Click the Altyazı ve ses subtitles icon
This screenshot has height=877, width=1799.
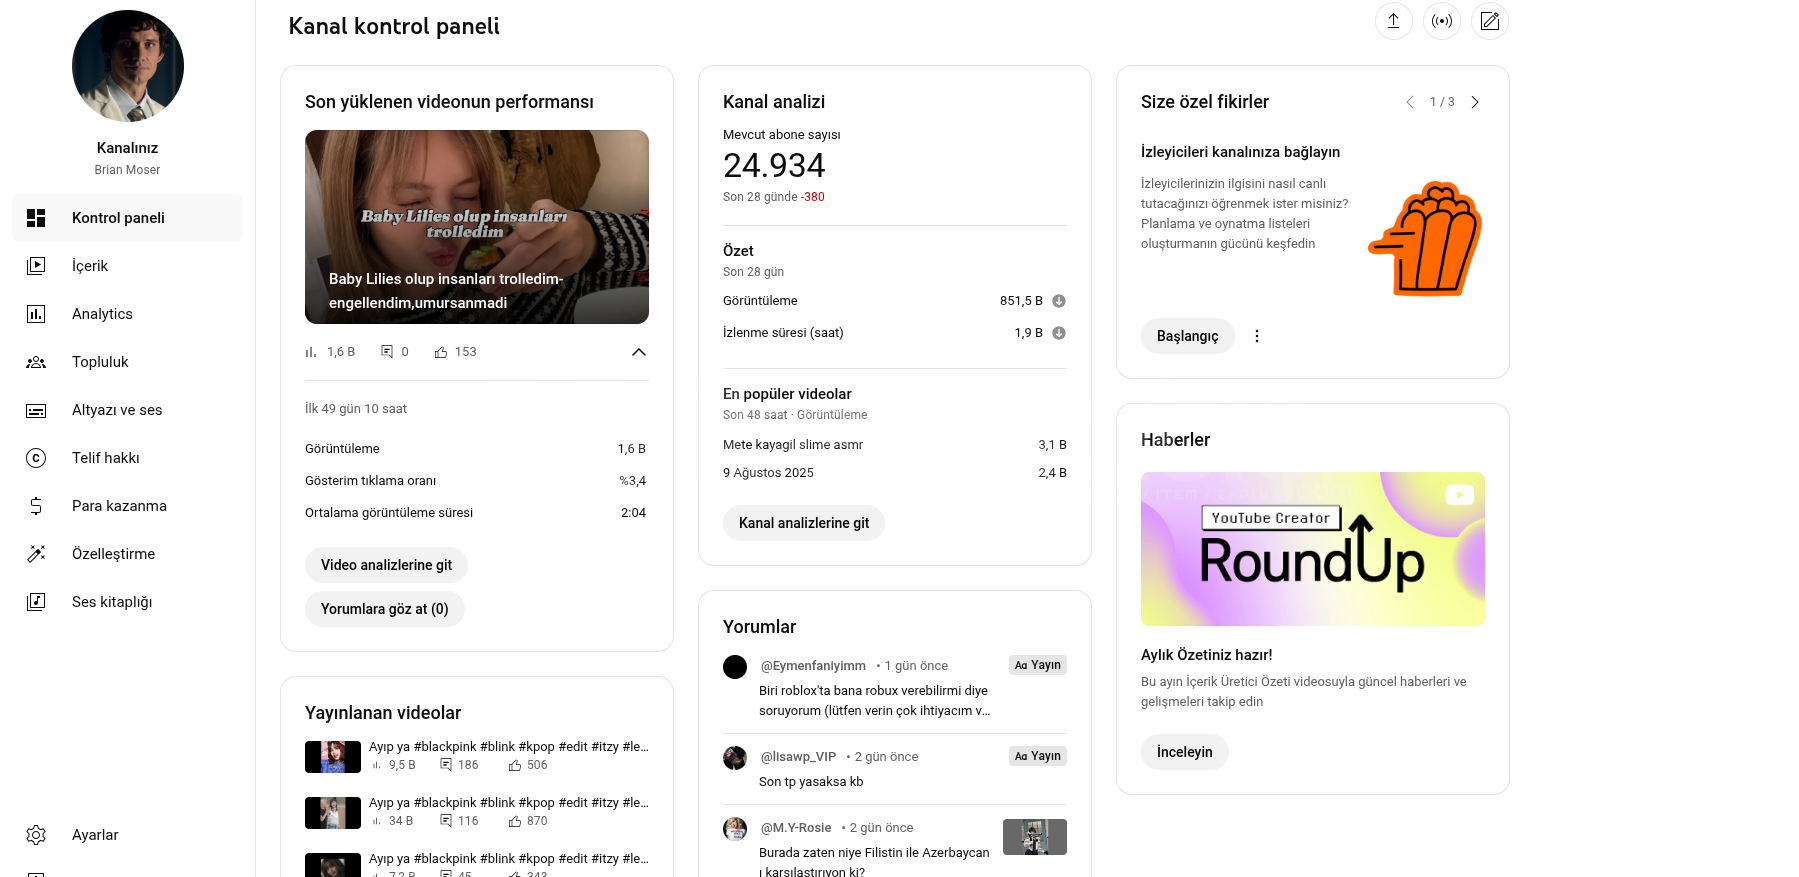point(36,410)
